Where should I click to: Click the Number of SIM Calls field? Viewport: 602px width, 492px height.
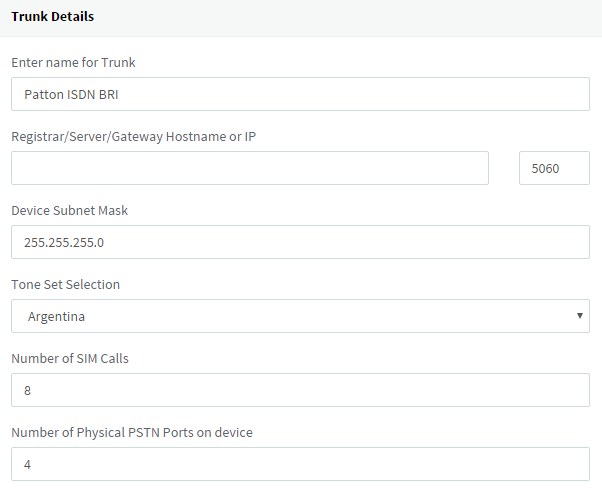click(300, 390)
